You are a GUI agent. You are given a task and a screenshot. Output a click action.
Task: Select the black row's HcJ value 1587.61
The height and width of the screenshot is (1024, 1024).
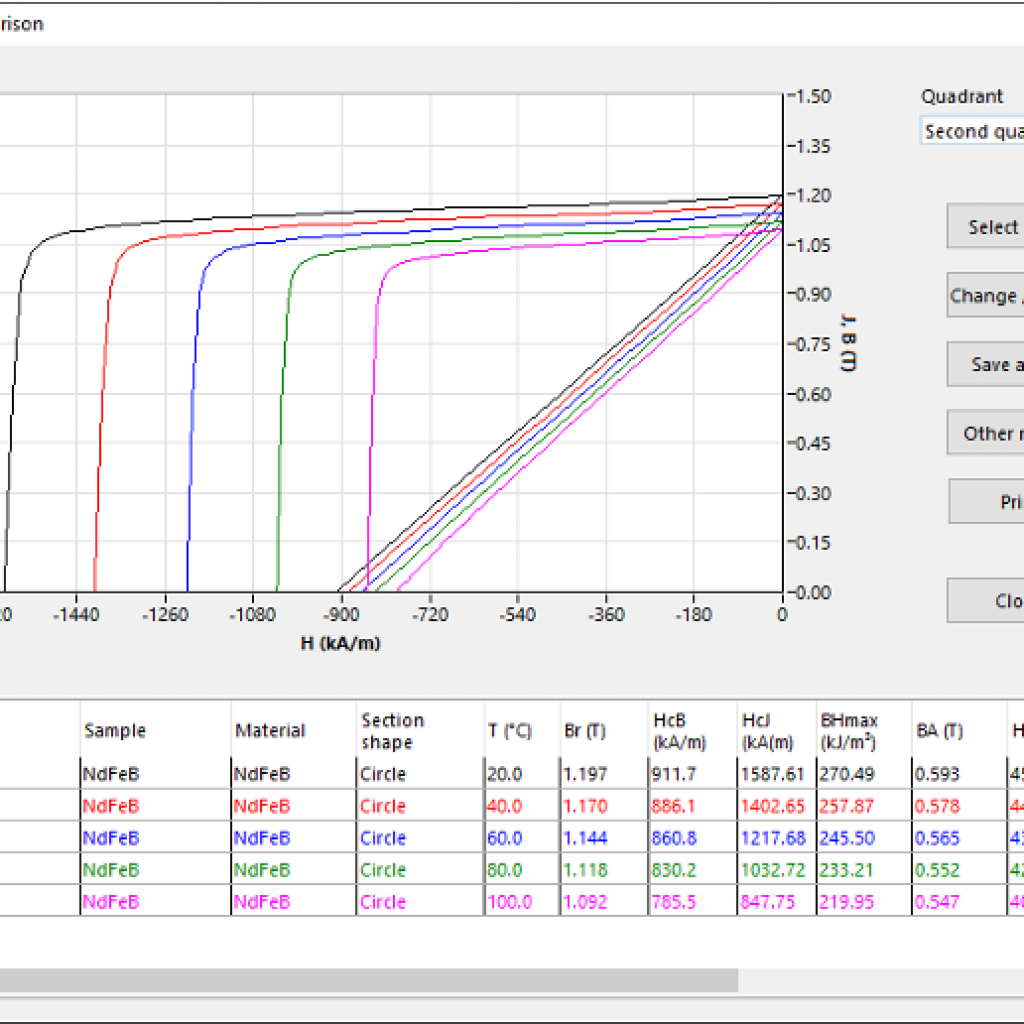(774, 774)
